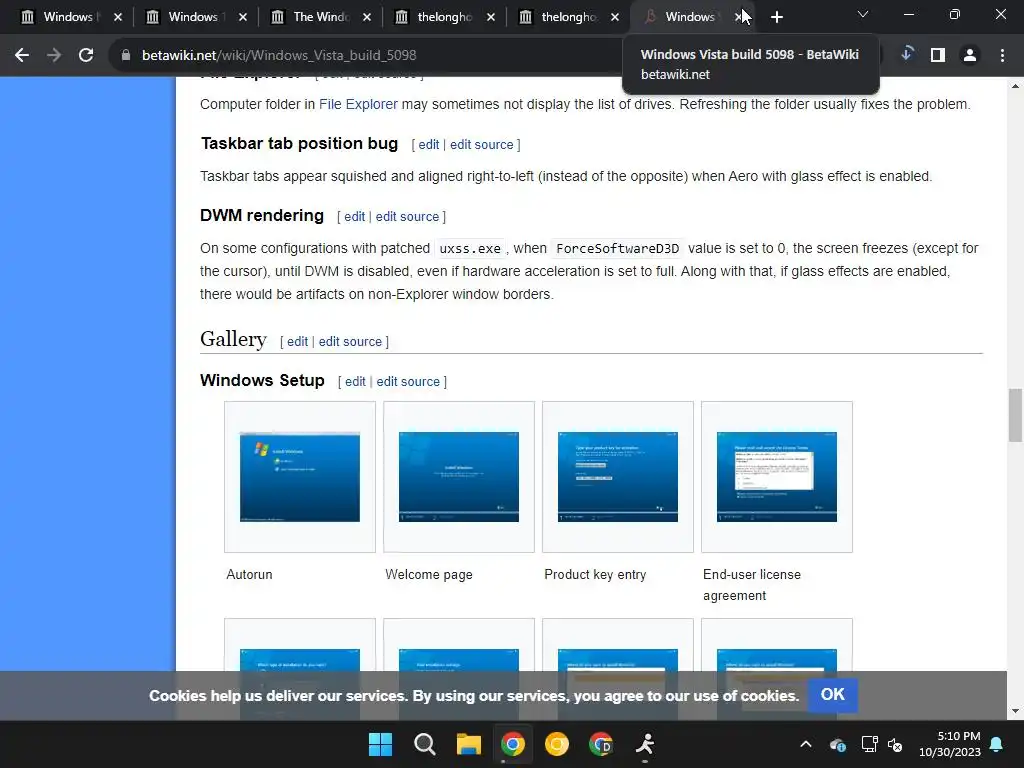Open the Chrome Canary taskbar icon
The width and height of the screenshot is (1024, 768).
click(x=556, y=744)
